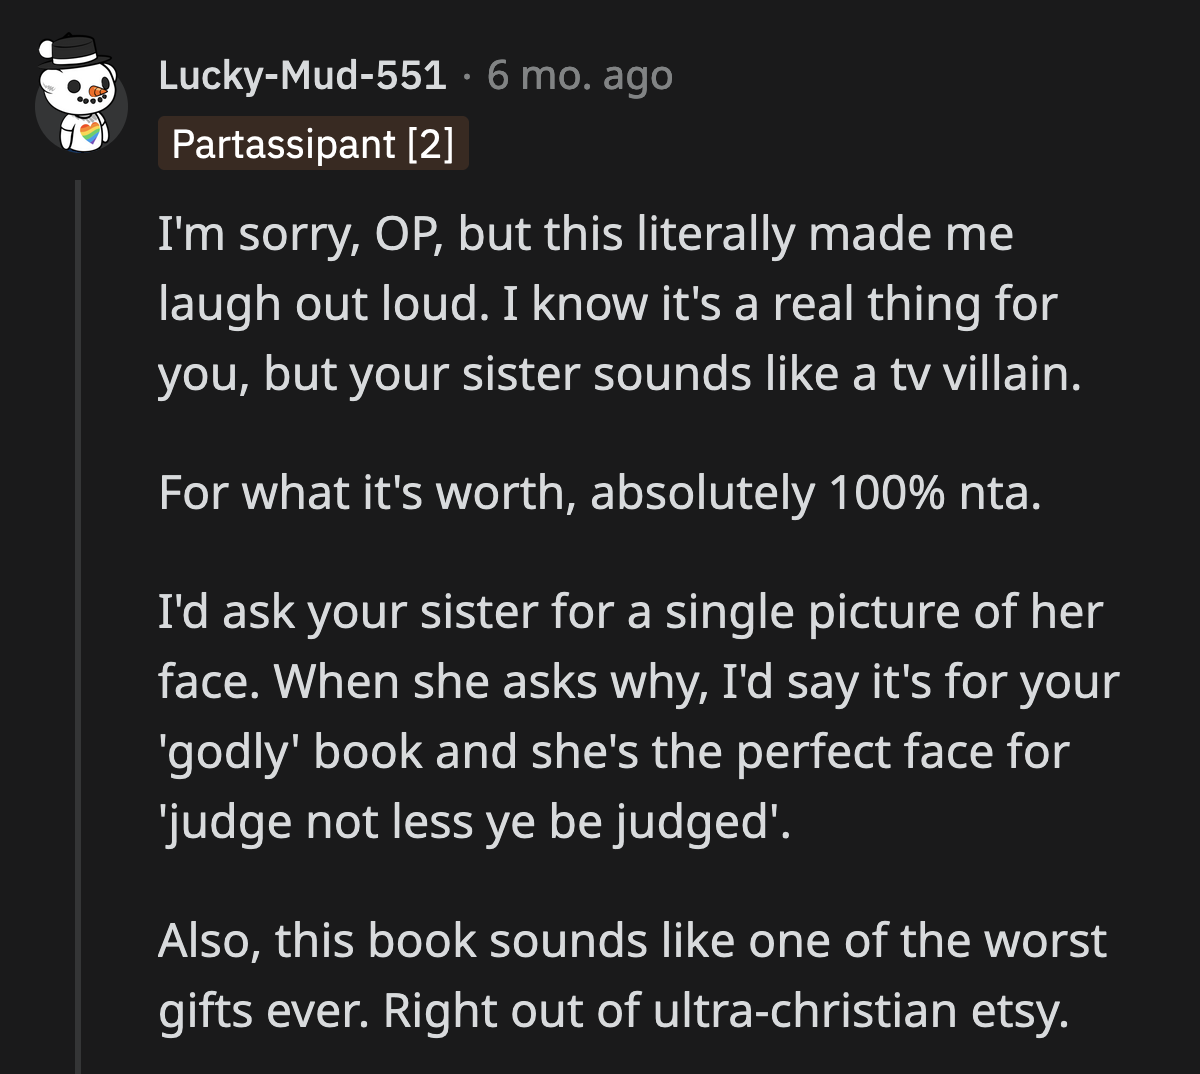
Task: Open the Lucky-Mud-551 username profile link
Action: (x=302, y=75)
